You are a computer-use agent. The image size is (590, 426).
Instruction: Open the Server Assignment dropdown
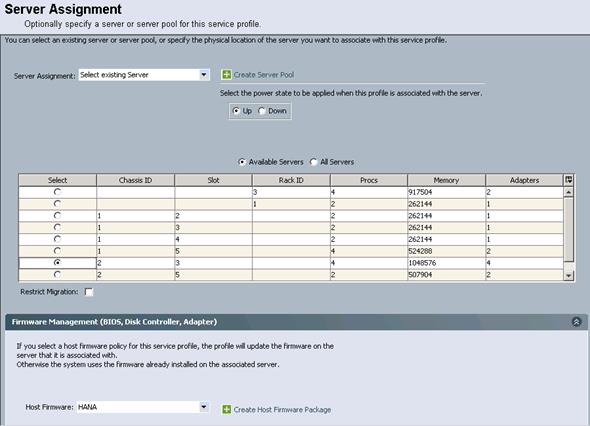204,75
